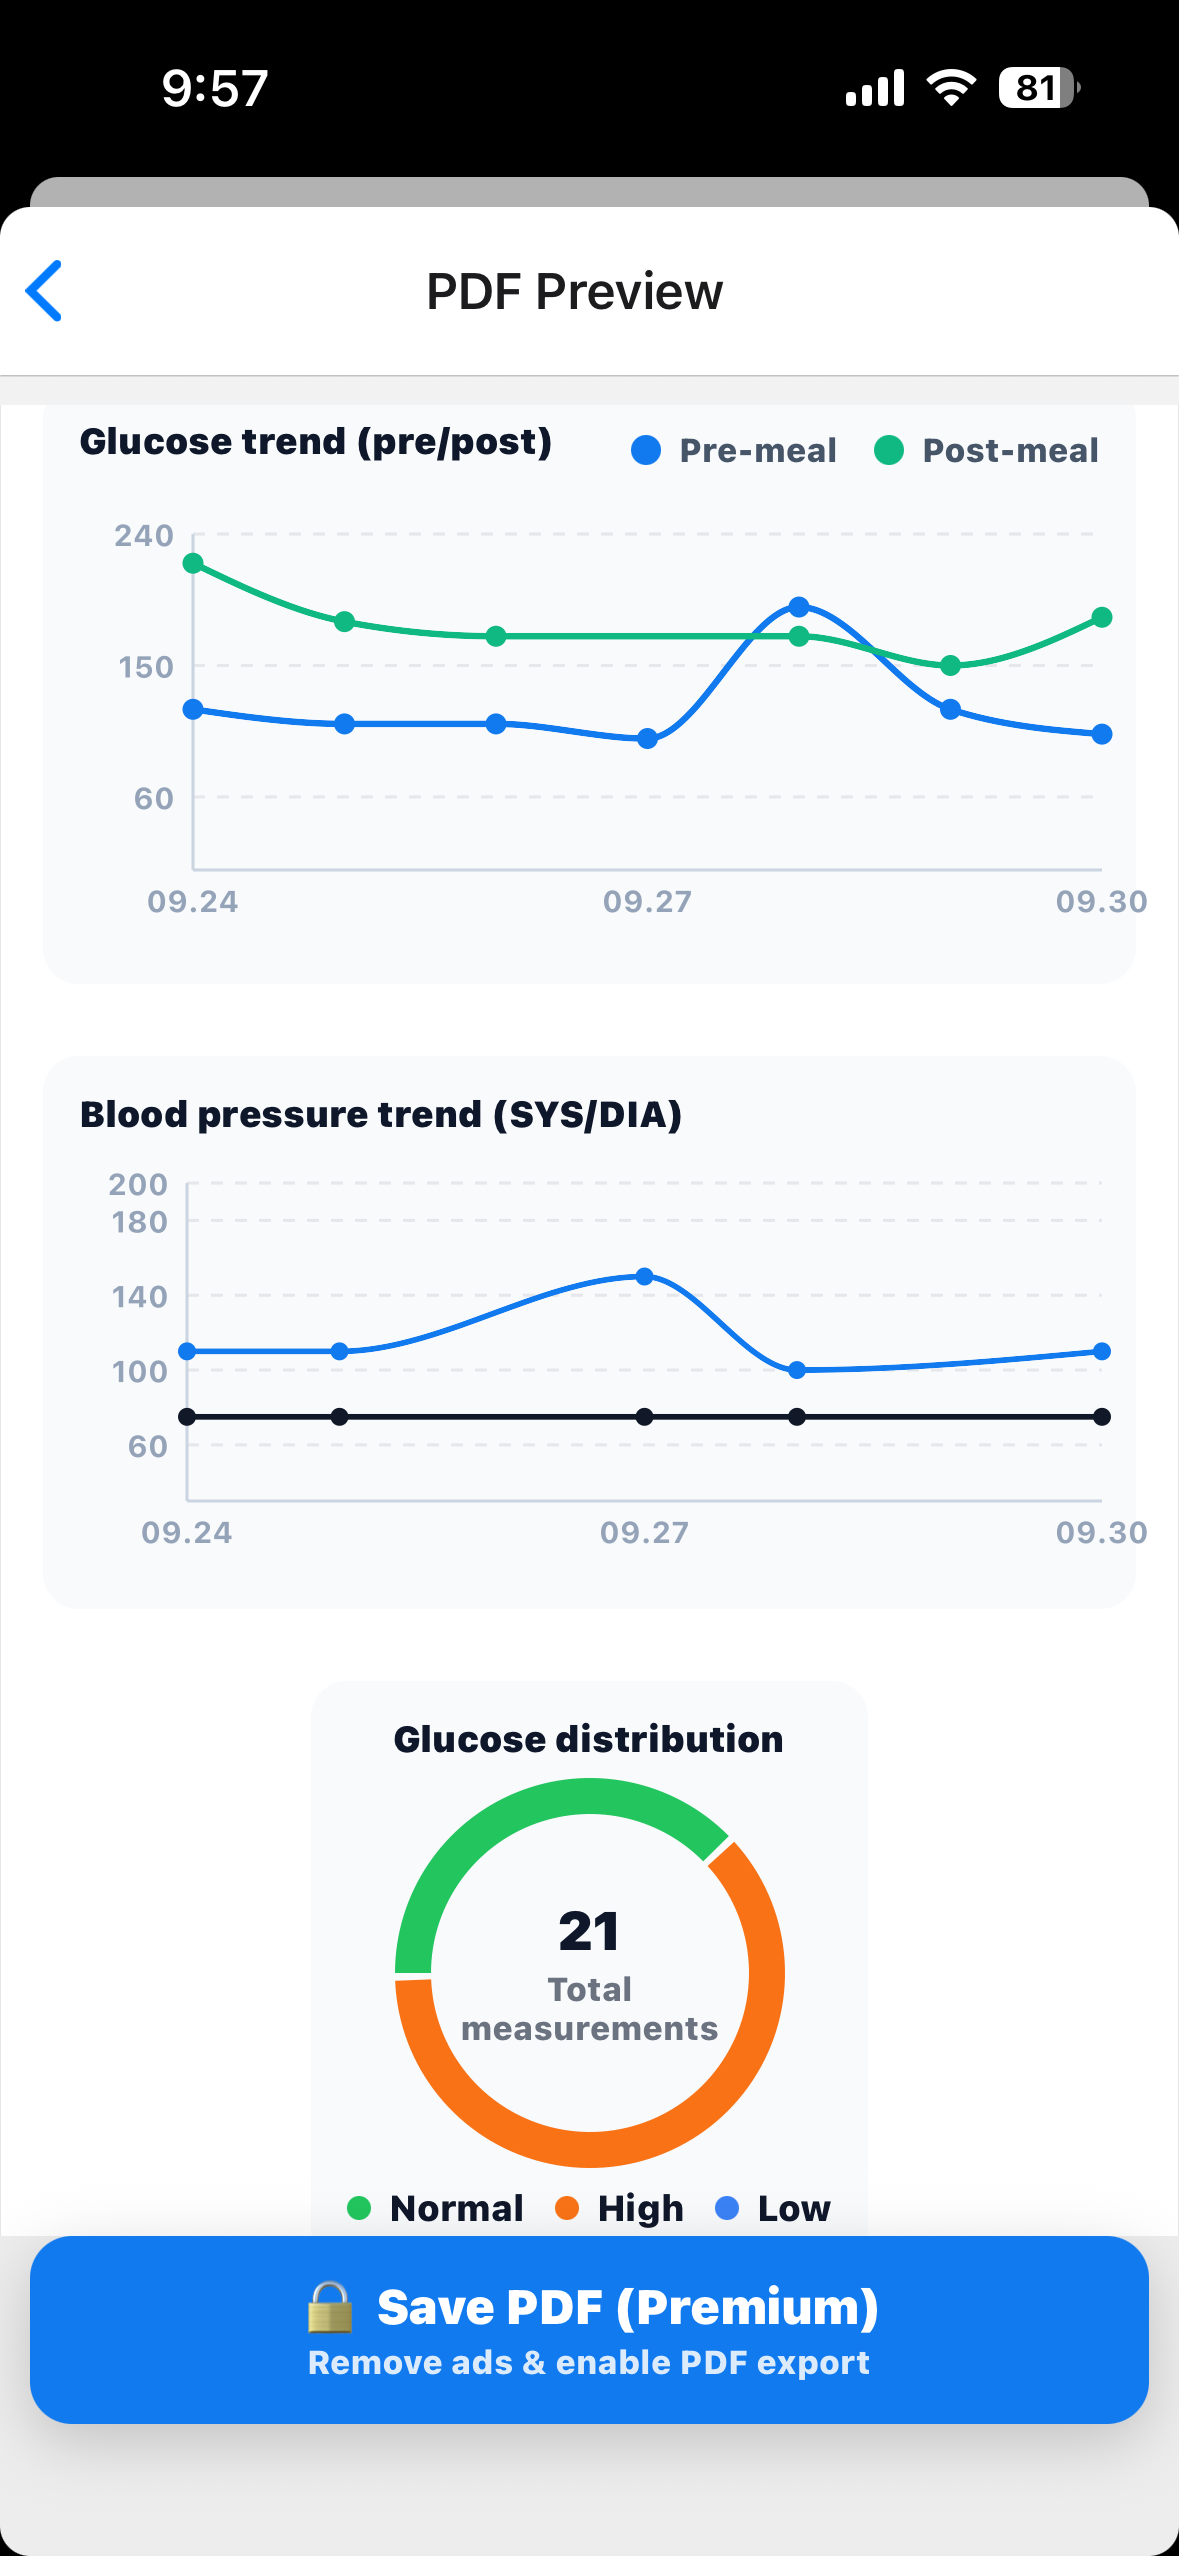Tap the lock icon on Save PDF
Viewport: 1179px width, 2556px height.
pos(330,2307)
